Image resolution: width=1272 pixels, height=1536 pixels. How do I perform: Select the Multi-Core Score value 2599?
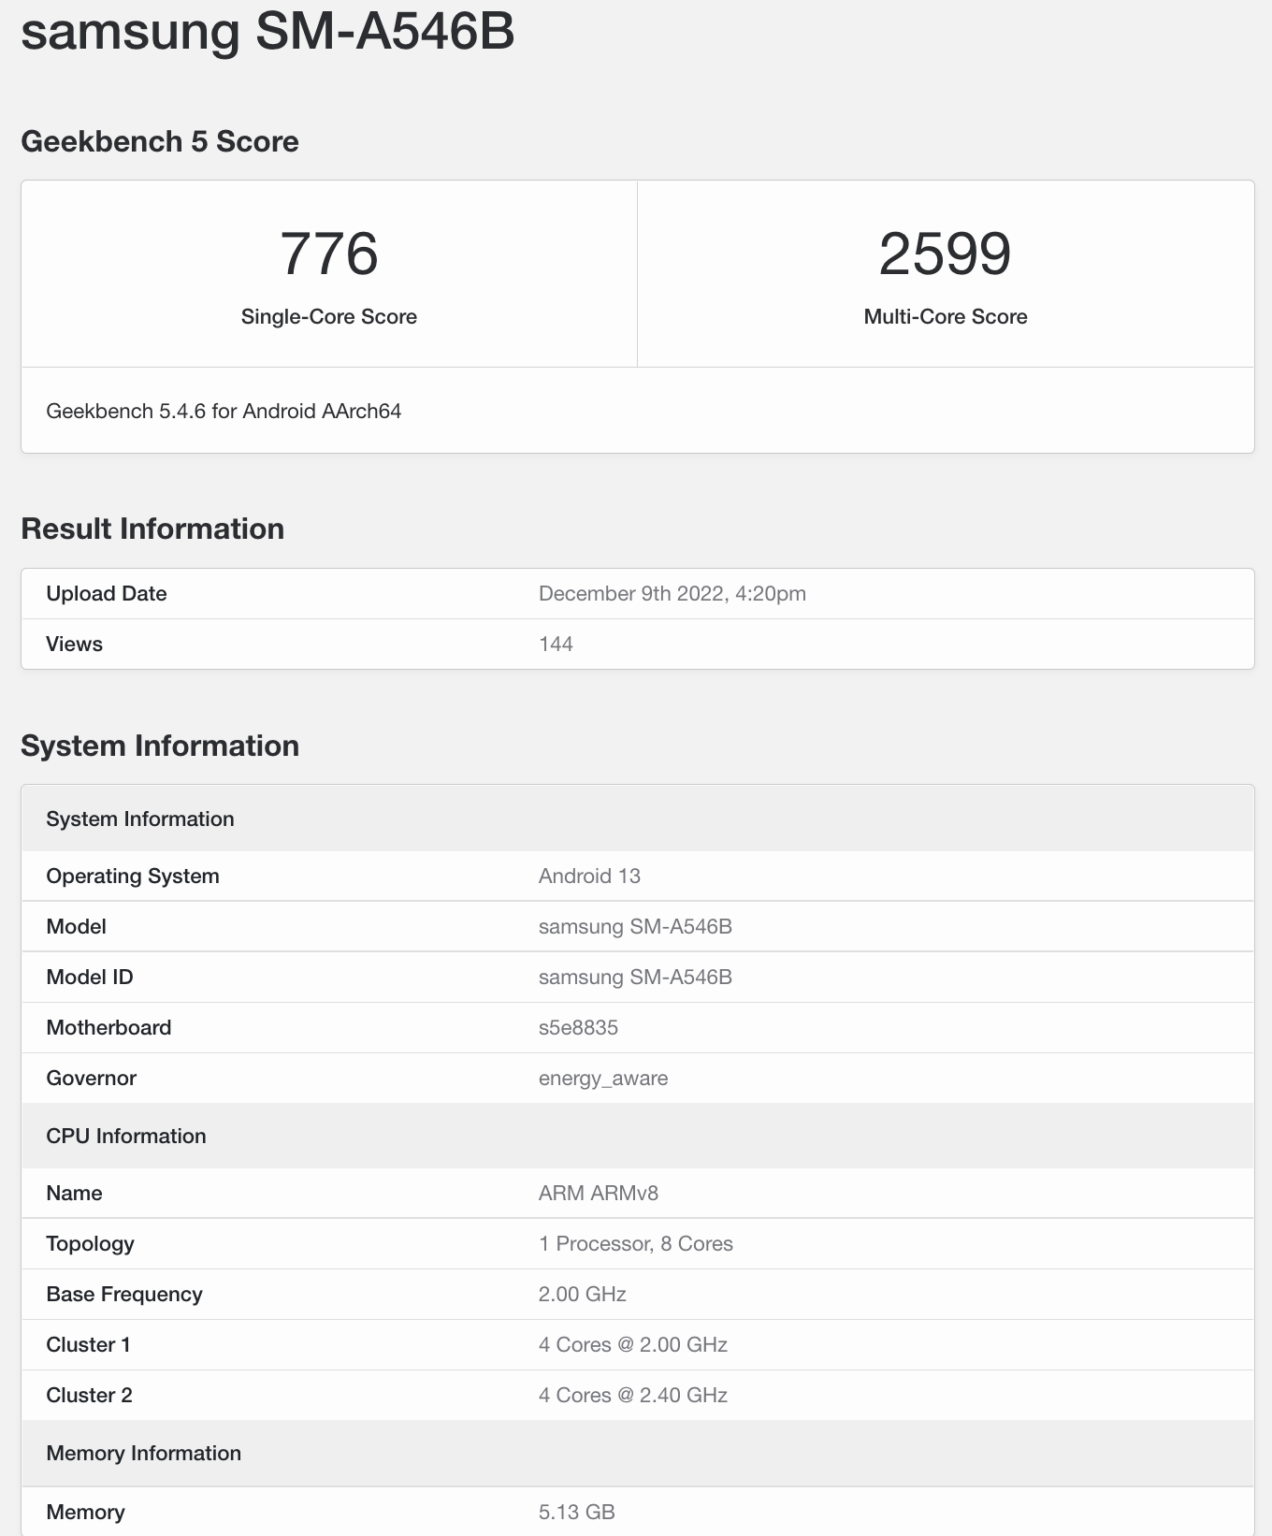tap(945, 255)
